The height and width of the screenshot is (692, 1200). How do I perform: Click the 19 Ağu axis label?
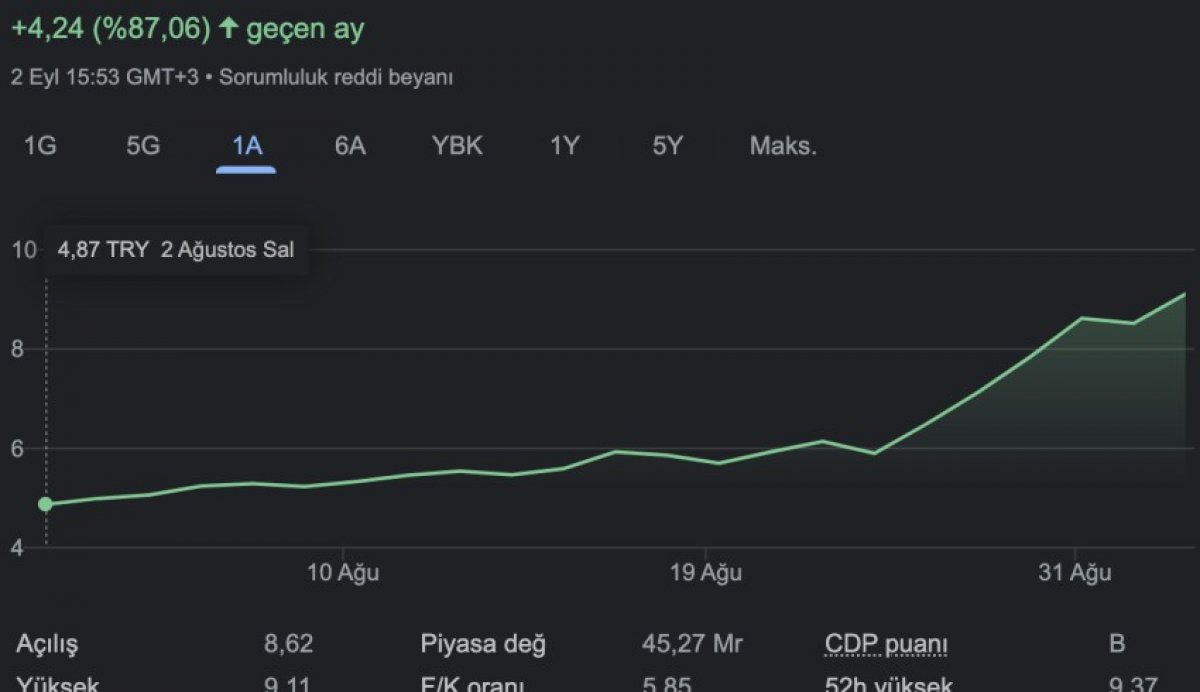[705, 573]
